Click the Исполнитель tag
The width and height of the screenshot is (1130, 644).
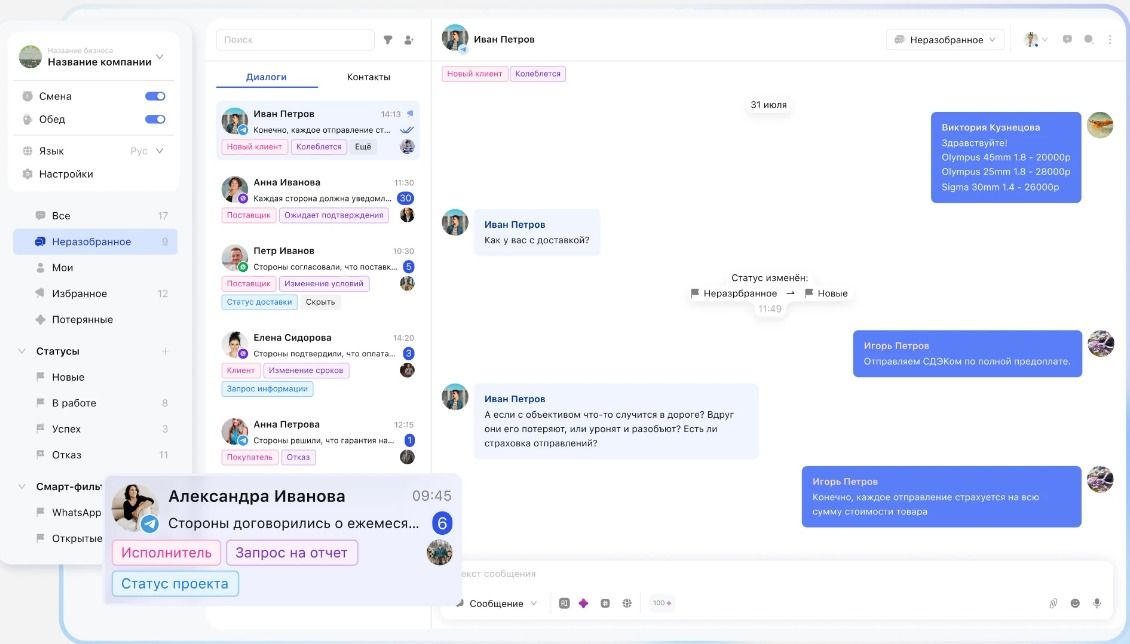(166, 553)
